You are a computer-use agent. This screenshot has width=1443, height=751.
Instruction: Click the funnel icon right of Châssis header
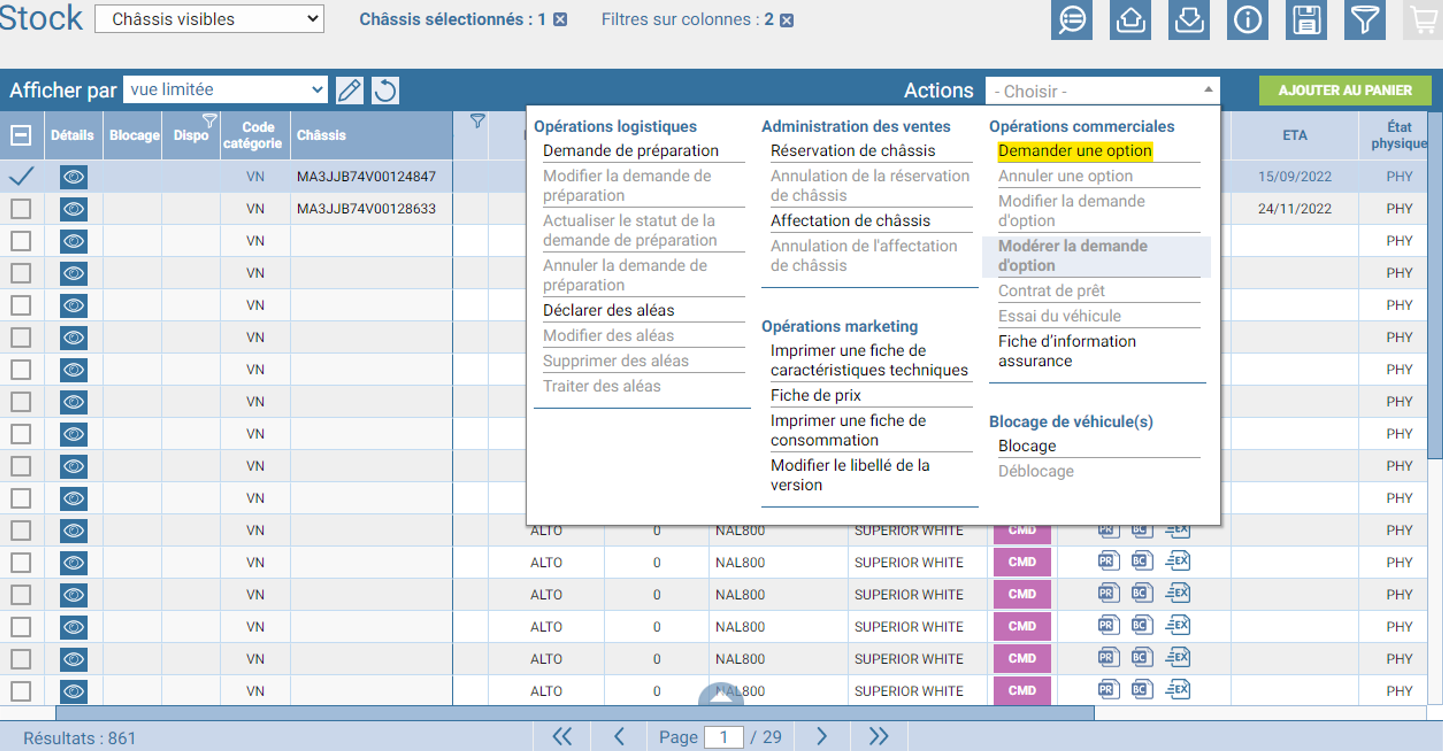(477, 121)
